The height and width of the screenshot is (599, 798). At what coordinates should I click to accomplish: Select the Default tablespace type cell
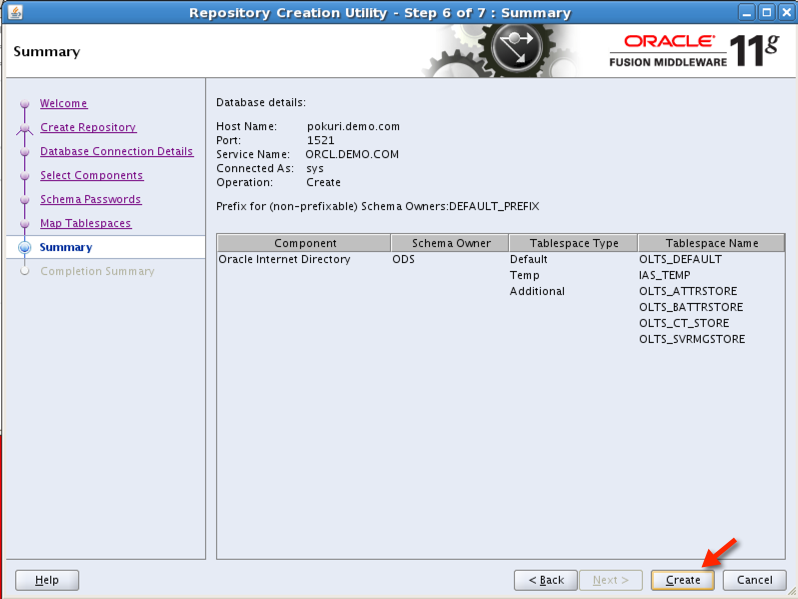pyautogui.click(x=529, y=259)
